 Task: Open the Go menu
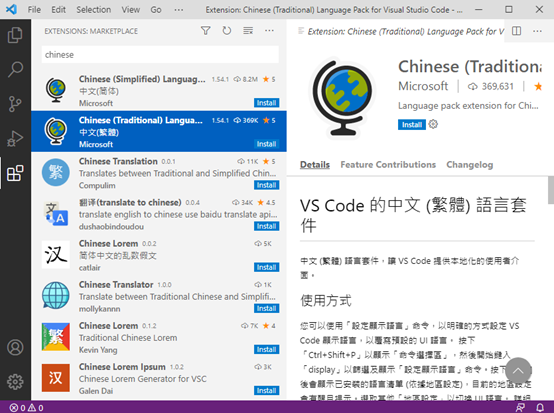click(156, 10)
